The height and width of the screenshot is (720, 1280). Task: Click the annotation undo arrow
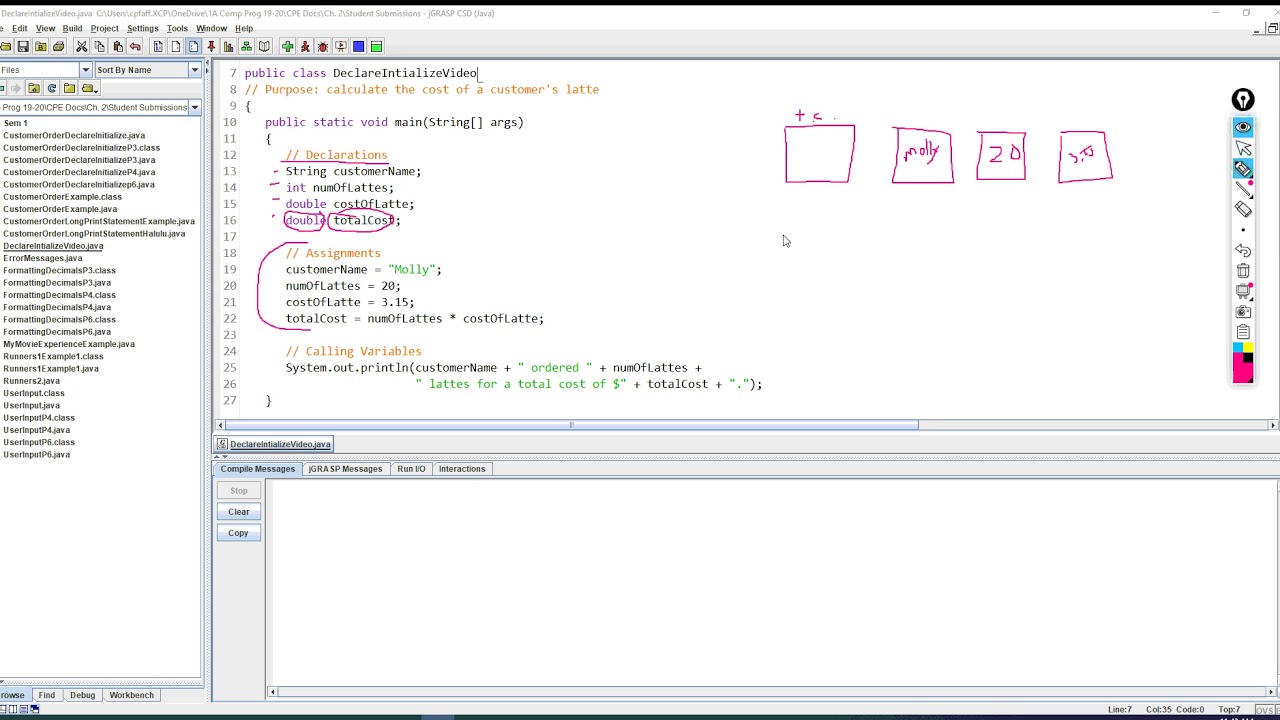1243,251
